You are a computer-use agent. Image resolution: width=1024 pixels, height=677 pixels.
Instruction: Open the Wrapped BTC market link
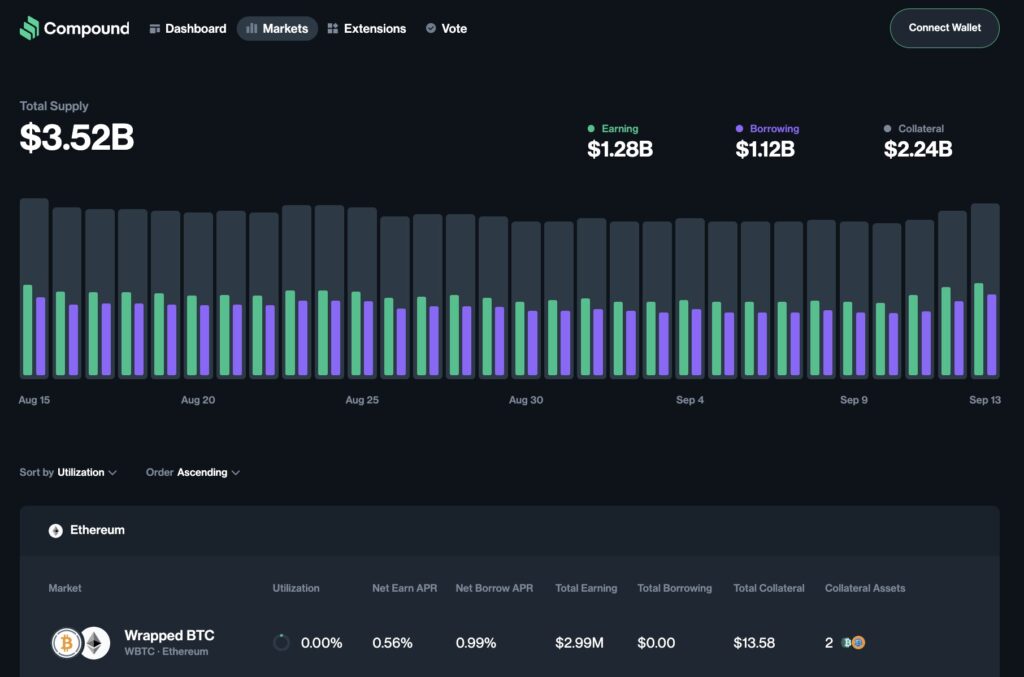(x=168, y=636)
